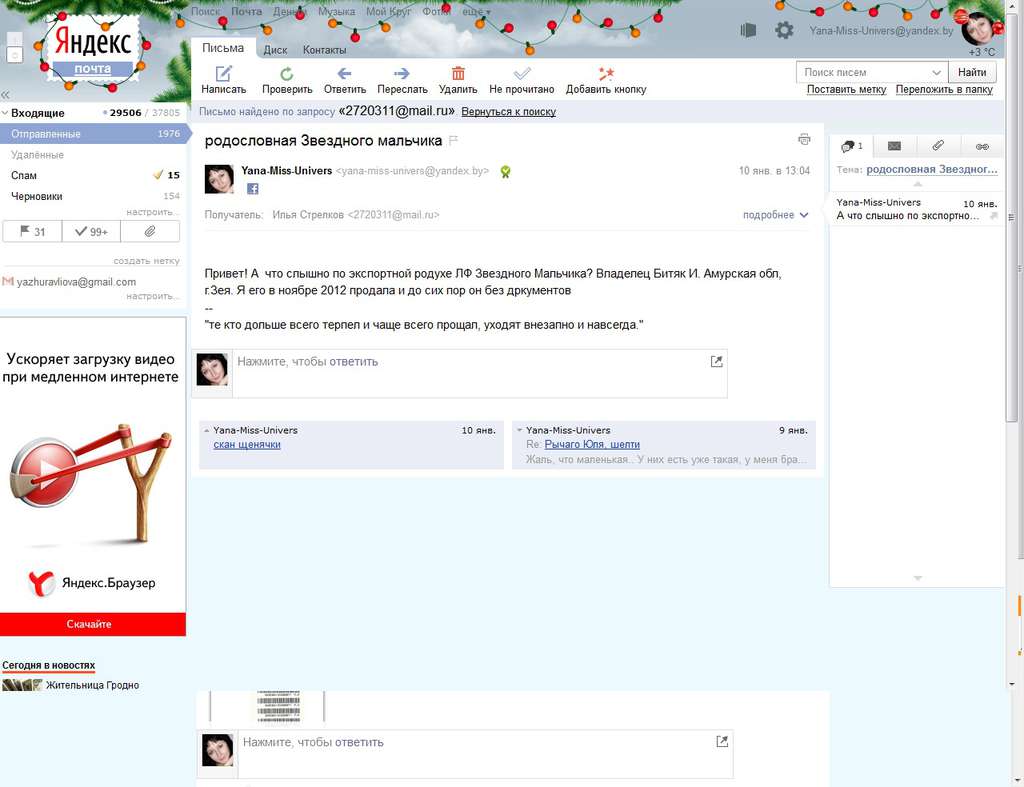The image size is (1024, 787).
Task: Open Мой Круг in the top services bar
Action: [x=389, y=12]
